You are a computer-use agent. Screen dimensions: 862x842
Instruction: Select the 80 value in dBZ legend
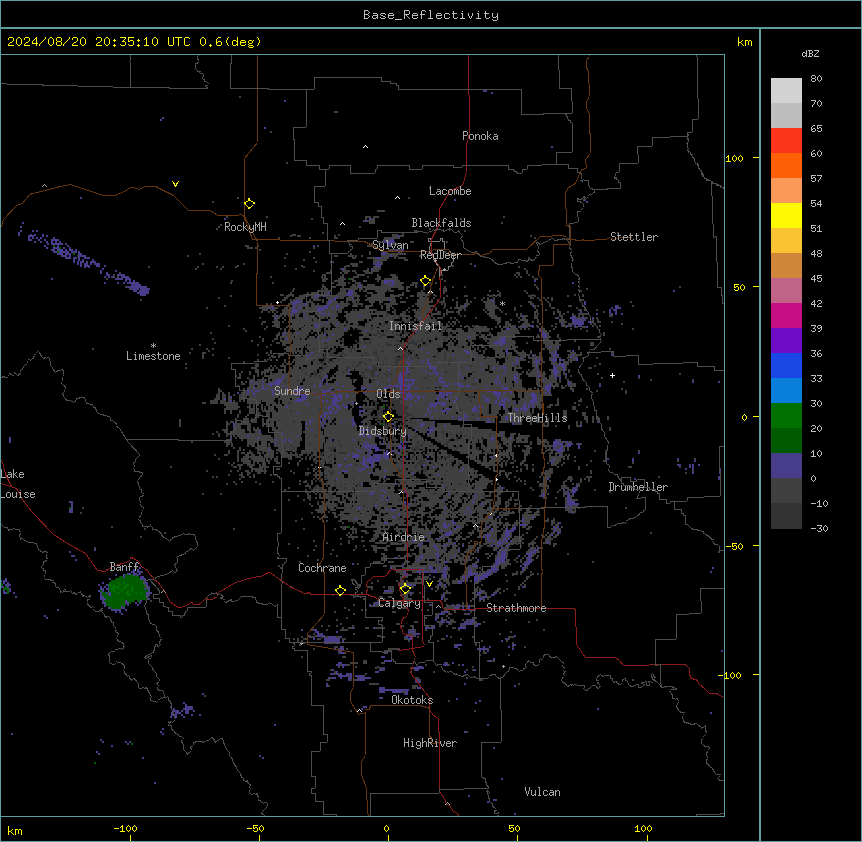[816, 79]
